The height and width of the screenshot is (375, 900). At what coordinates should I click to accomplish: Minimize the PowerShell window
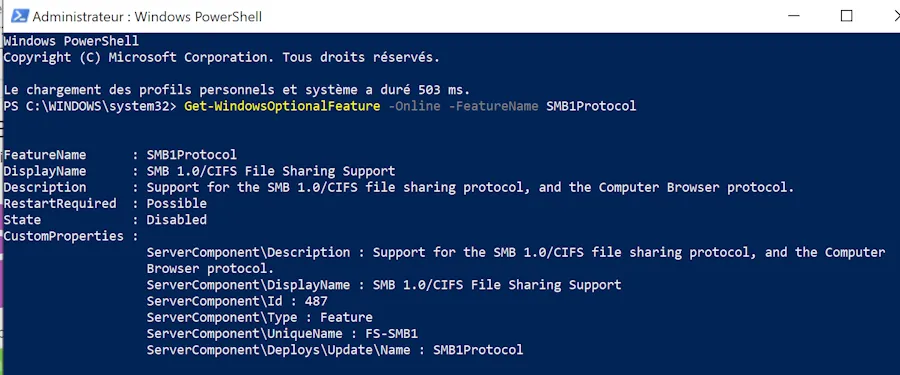794,16
